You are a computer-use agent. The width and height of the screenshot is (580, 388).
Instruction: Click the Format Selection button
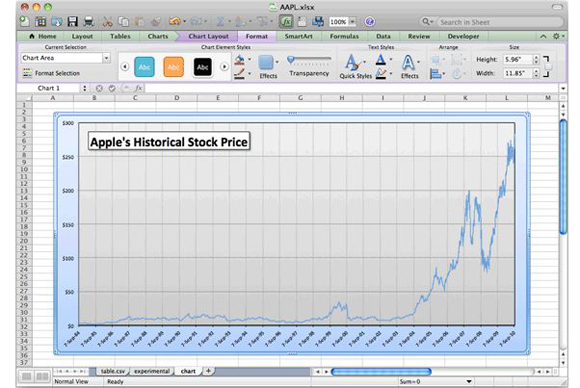(51, 73)
